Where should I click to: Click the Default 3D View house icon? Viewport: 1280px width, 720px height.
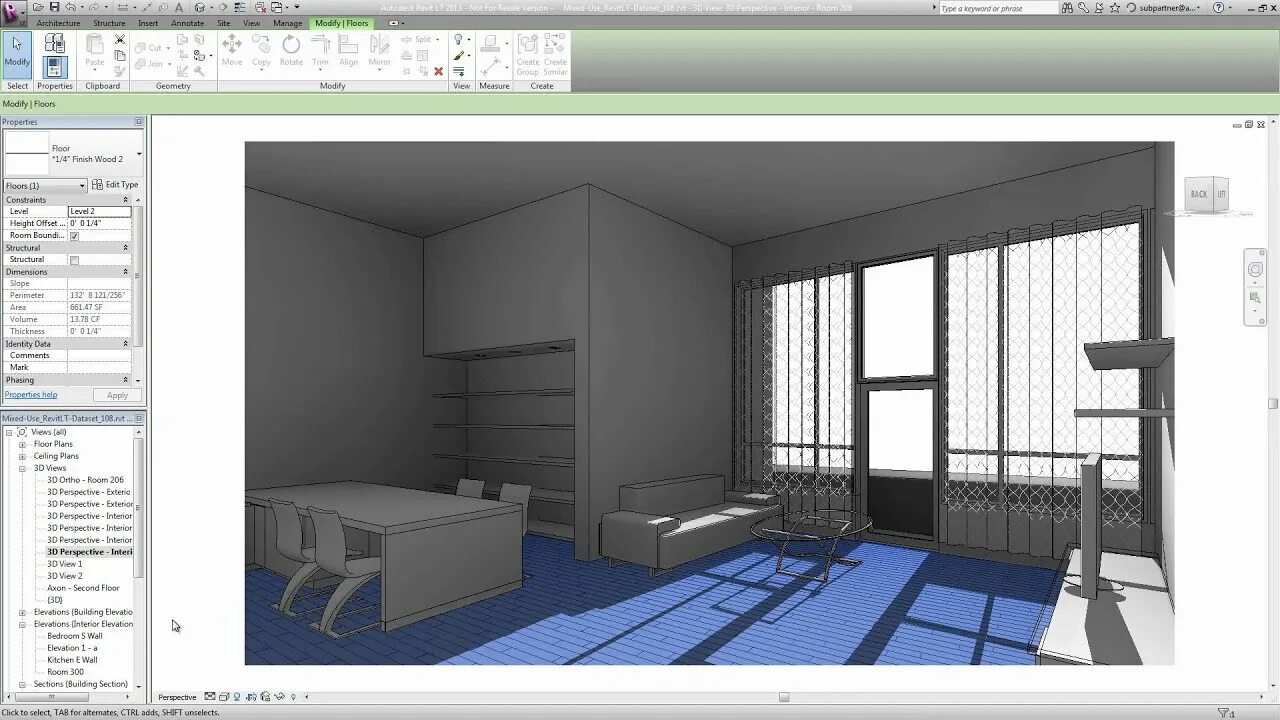(x=200, y=8)
